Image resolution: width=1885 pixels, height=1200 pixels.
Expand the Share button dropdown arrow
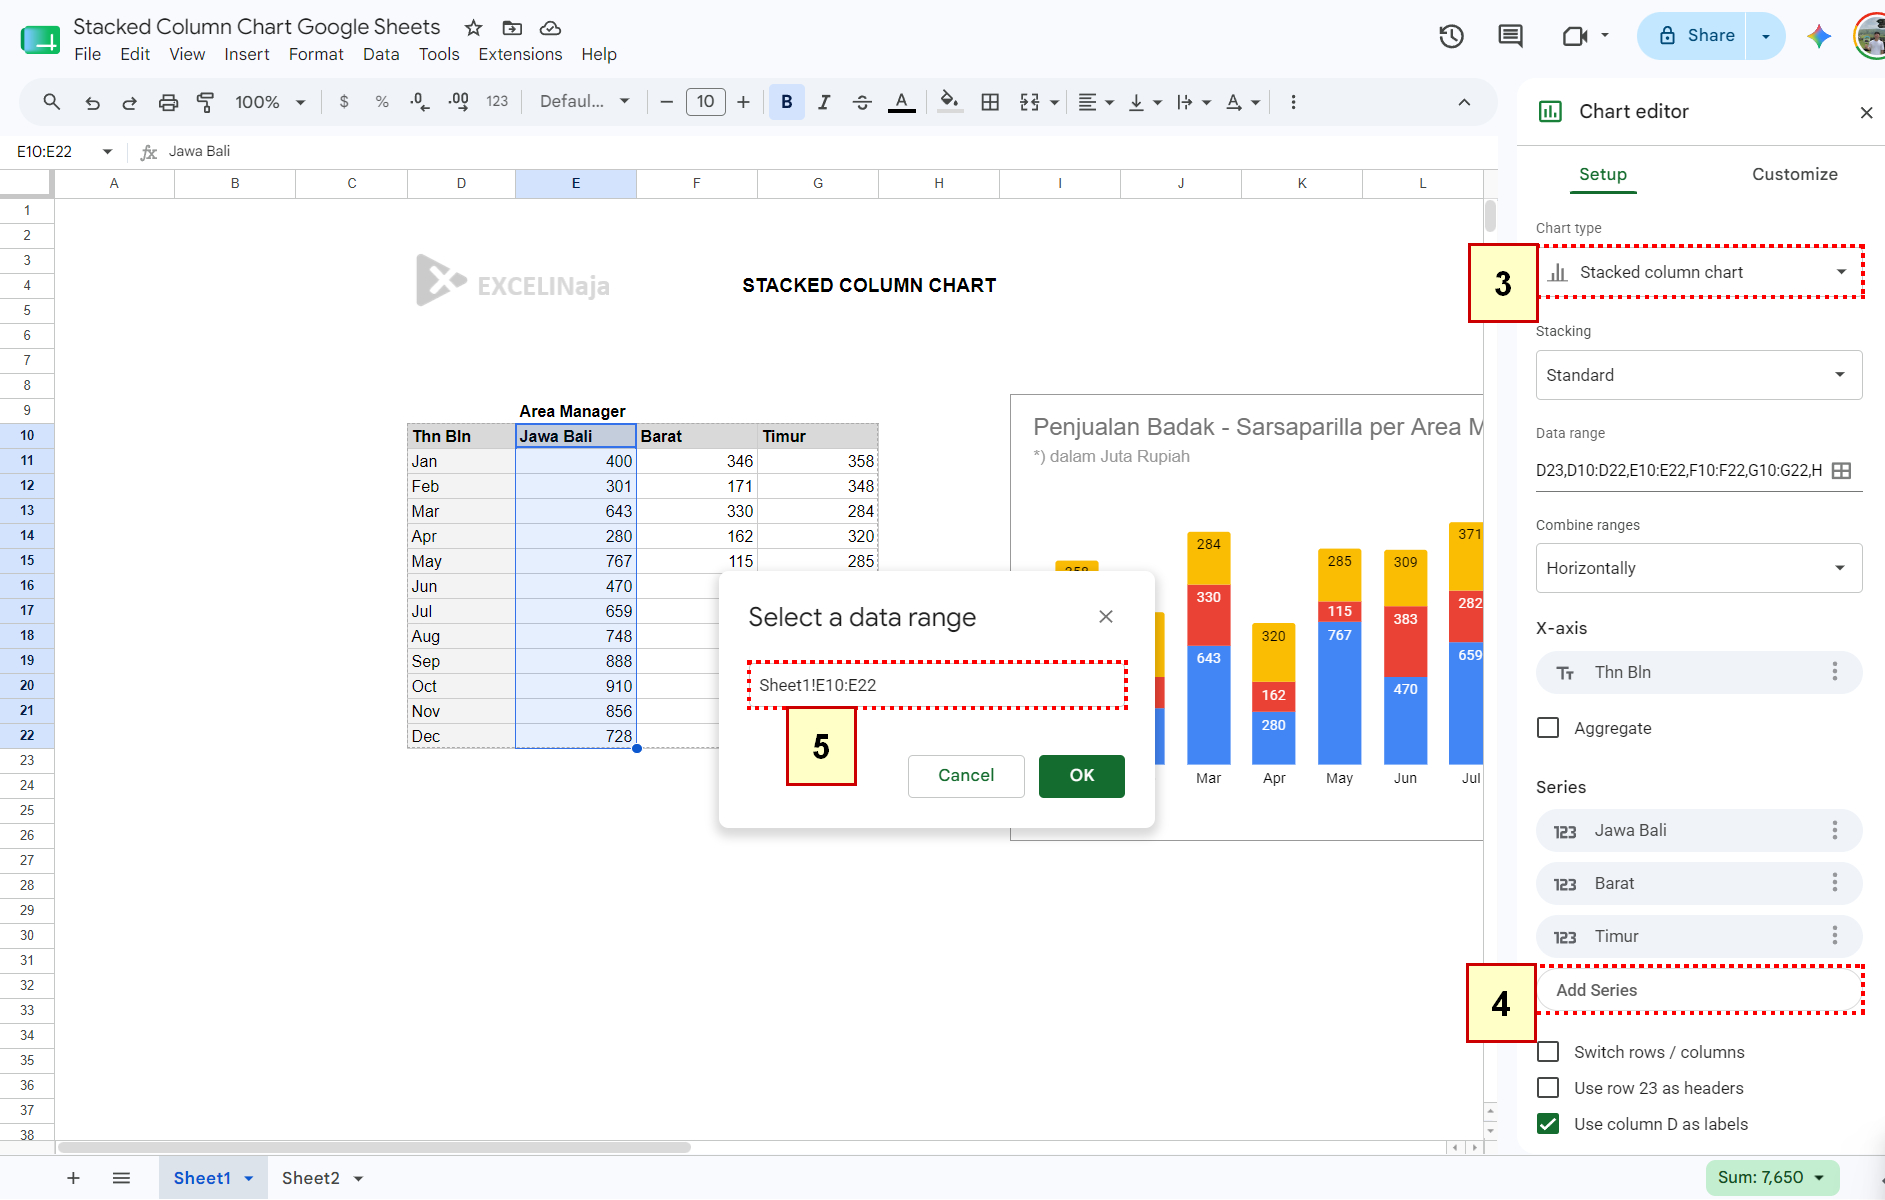pos(1765,36)
